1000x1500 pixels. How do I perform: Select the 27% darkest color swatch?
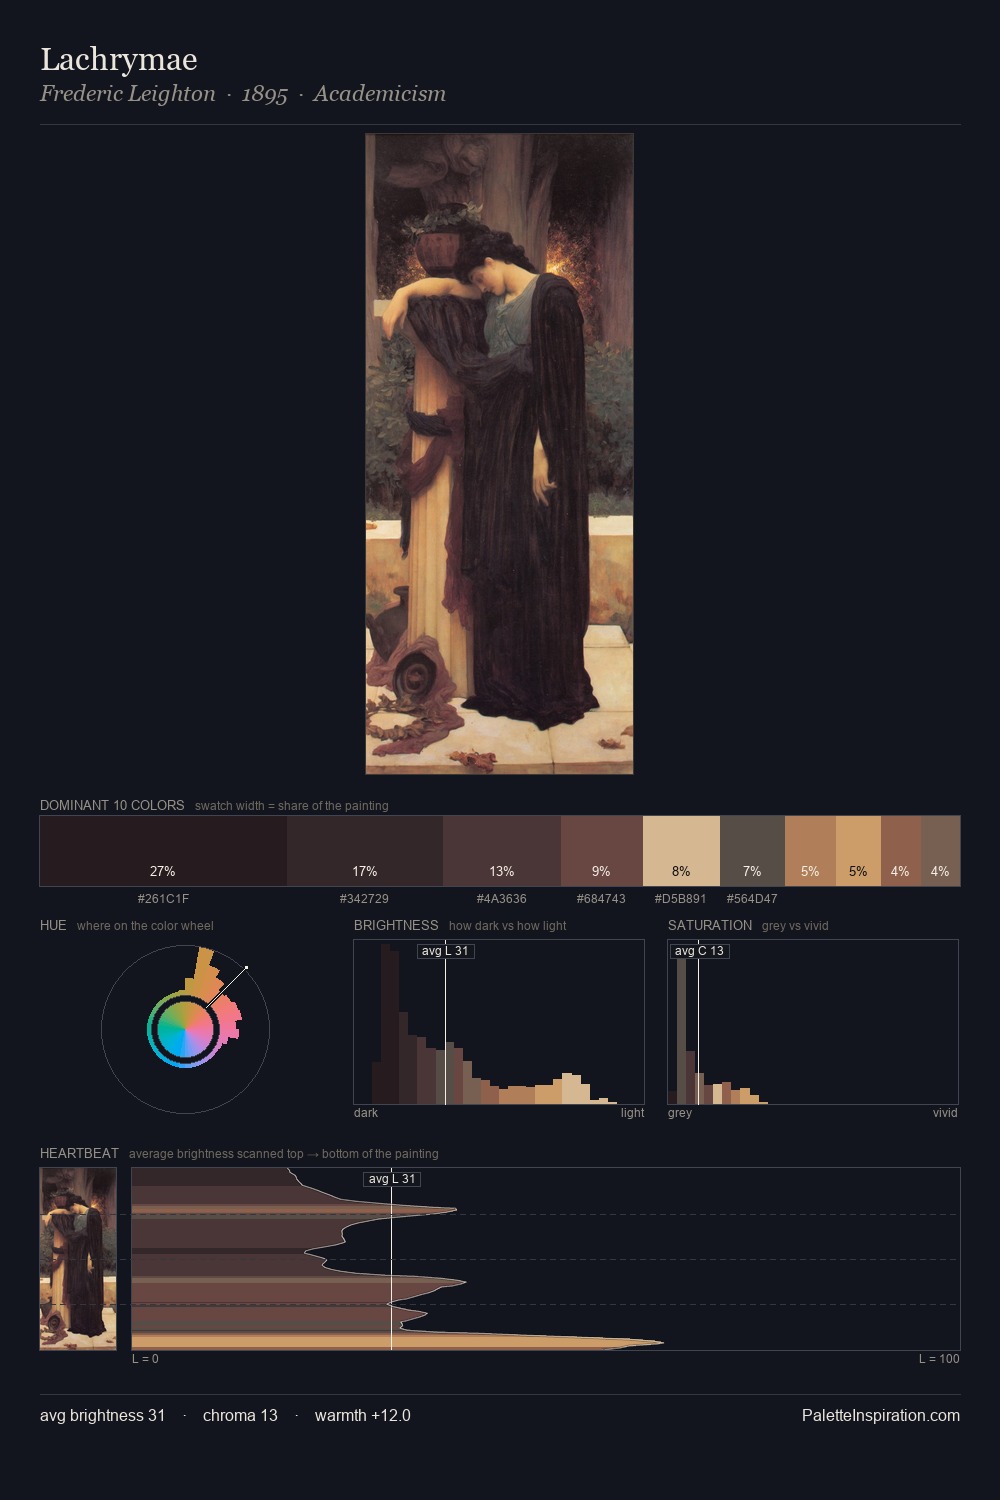[163, 851]
